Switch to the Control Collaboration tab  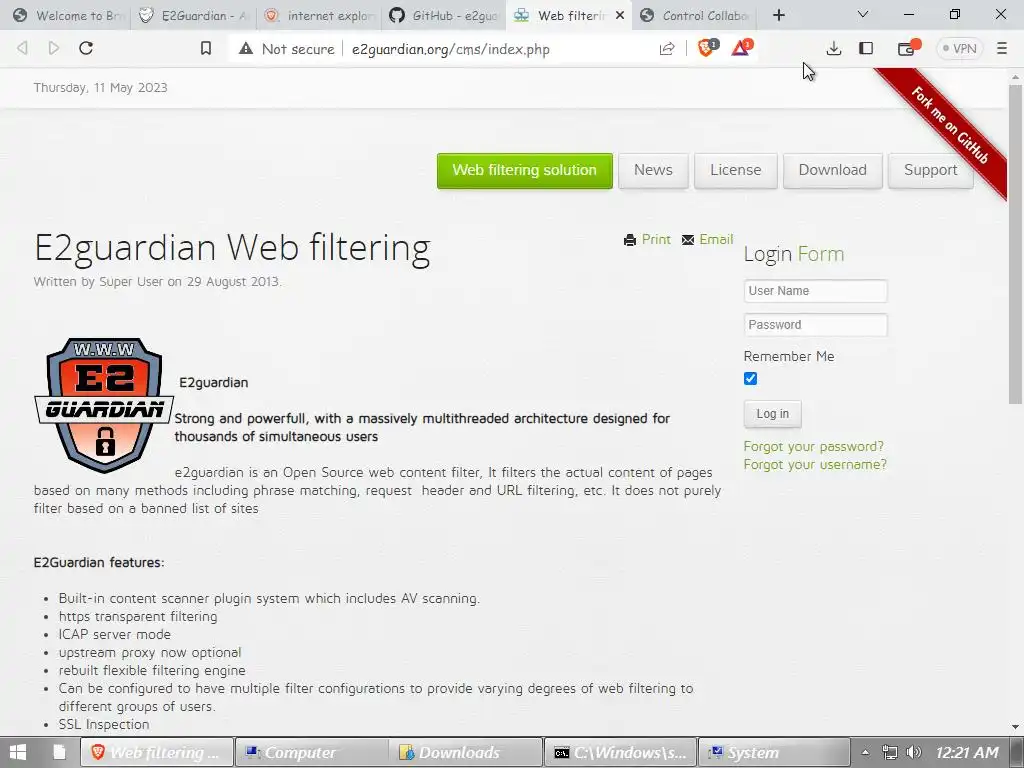tap(696, 16)
